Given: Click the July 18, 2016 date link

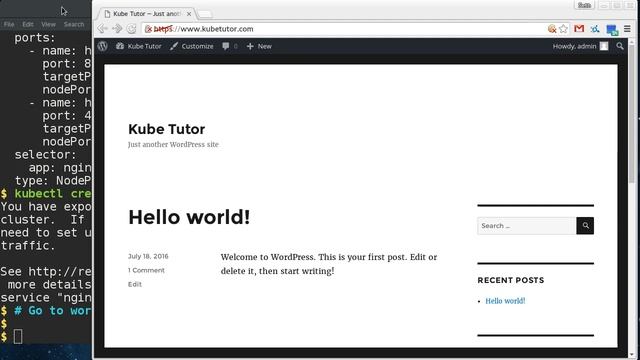Looking at the screenshot, I should [148, 256].
